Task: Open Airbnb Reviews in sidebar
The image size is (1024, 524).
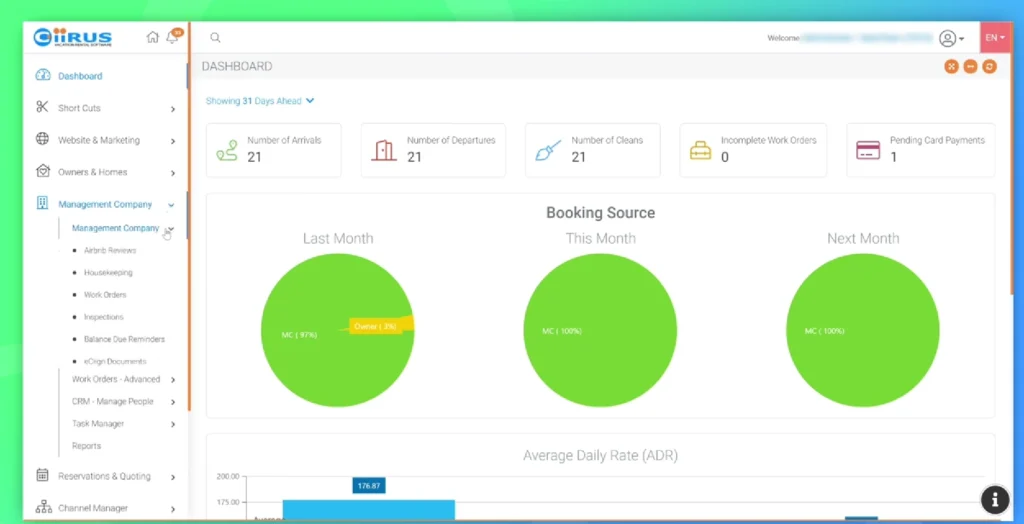Action: click(x=110, y=251)
